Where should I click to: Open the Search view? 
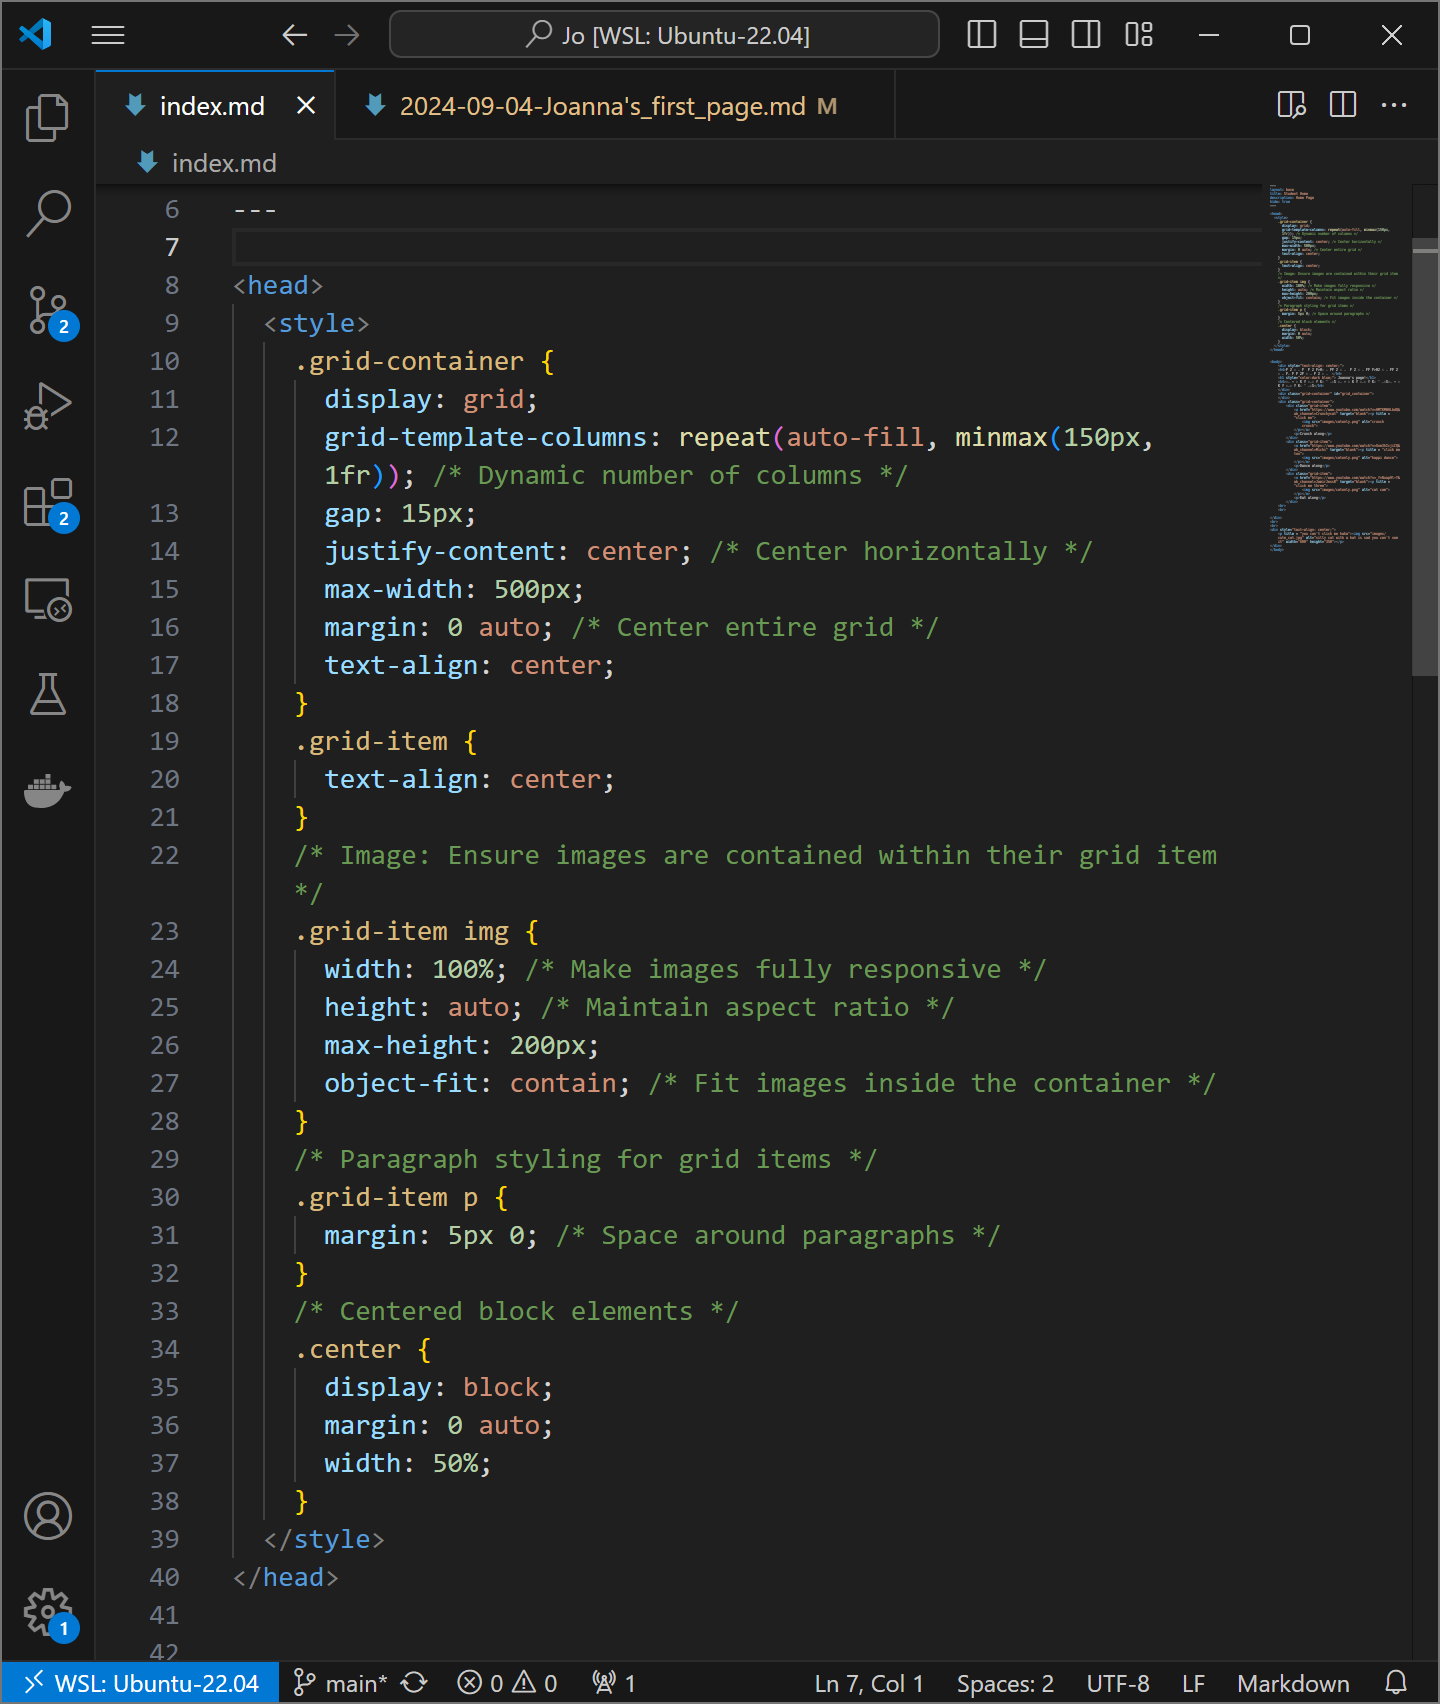click(x=47, y=214)
